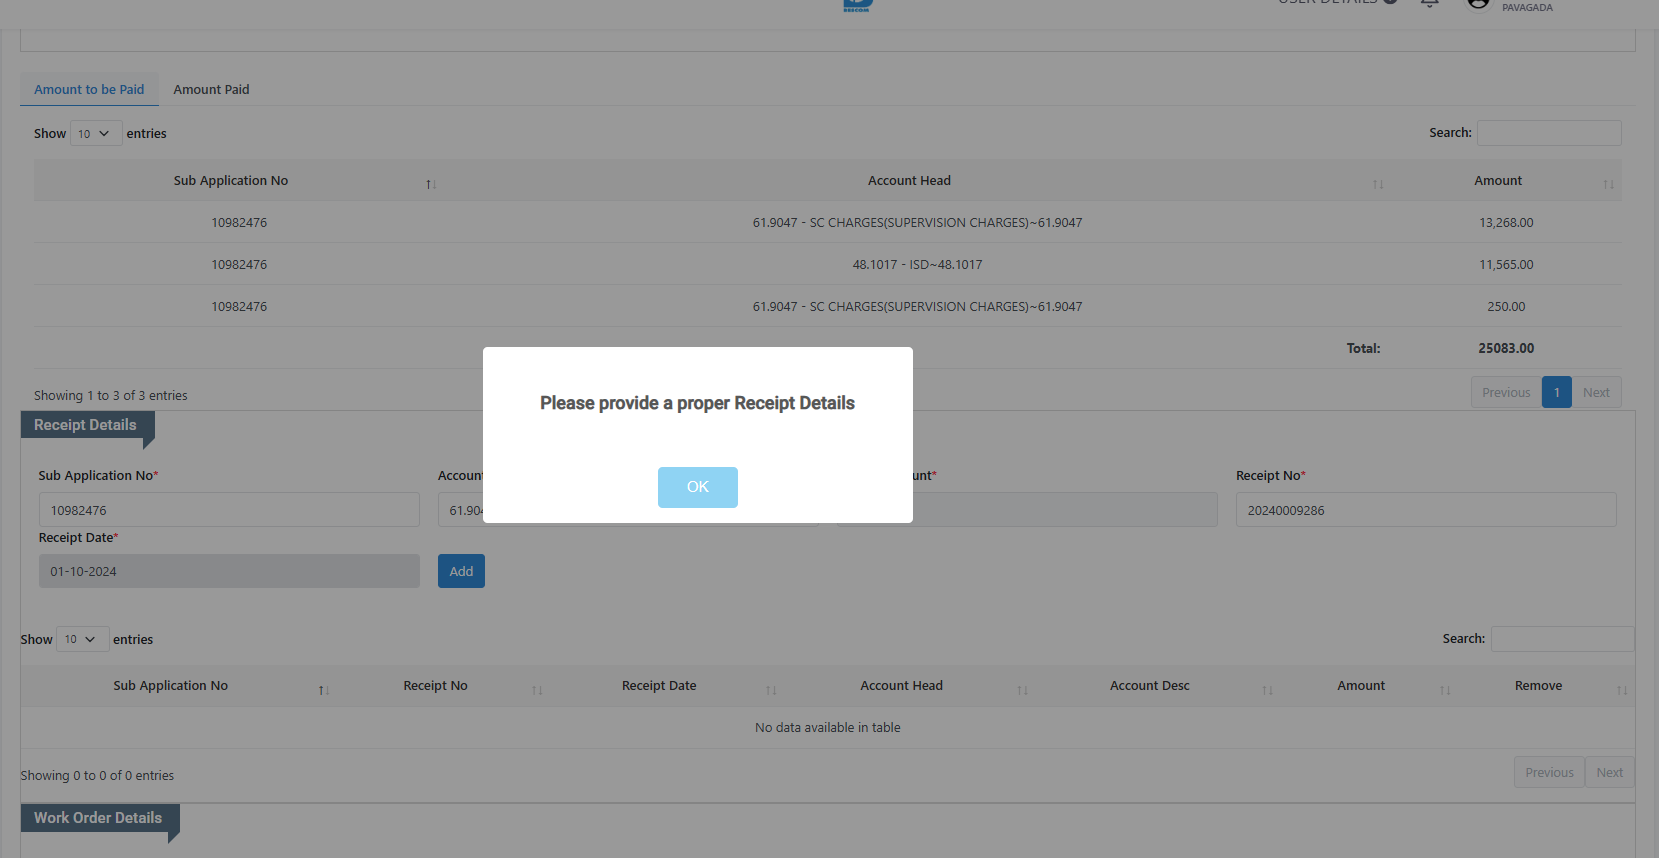
Task: Click the Receipt Date field
Action: [229, 571]
